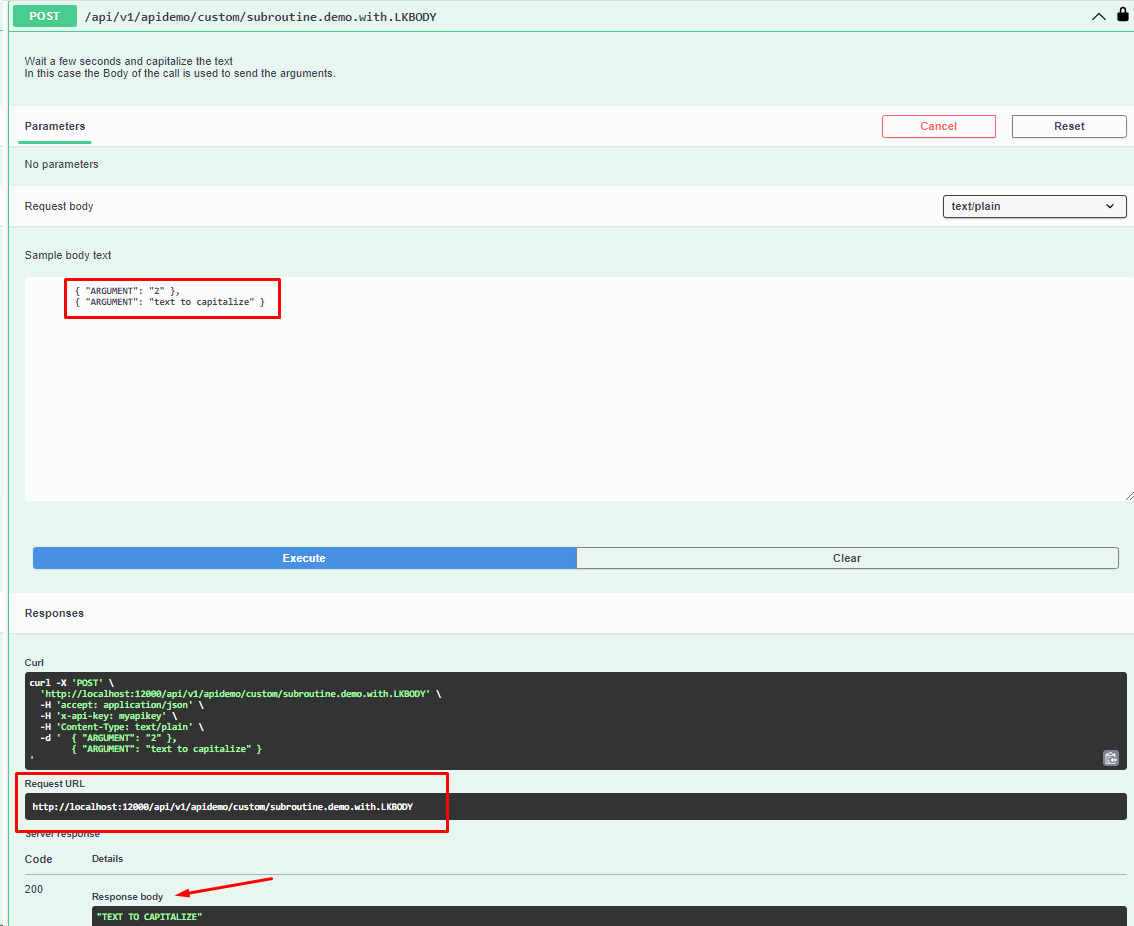Click the Sample body text label

pos(68,255)
